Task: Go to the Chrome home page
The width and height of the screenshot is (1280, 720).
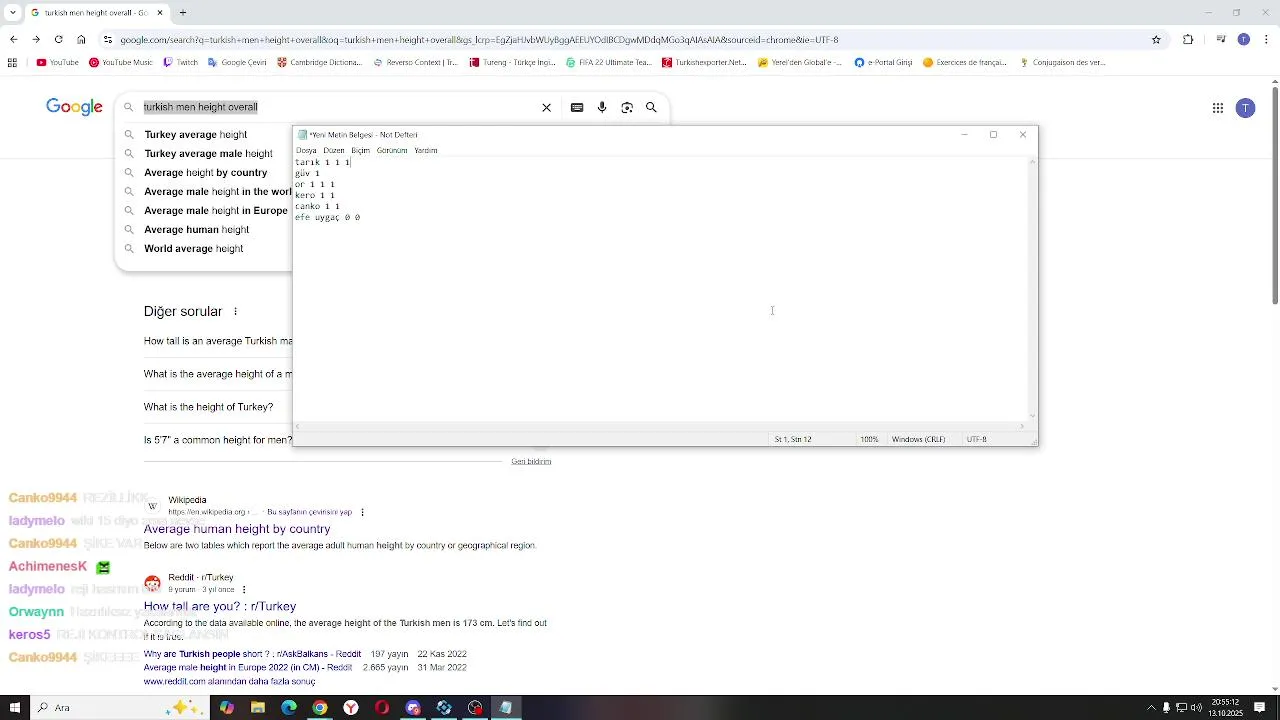Action: [81, 40]
